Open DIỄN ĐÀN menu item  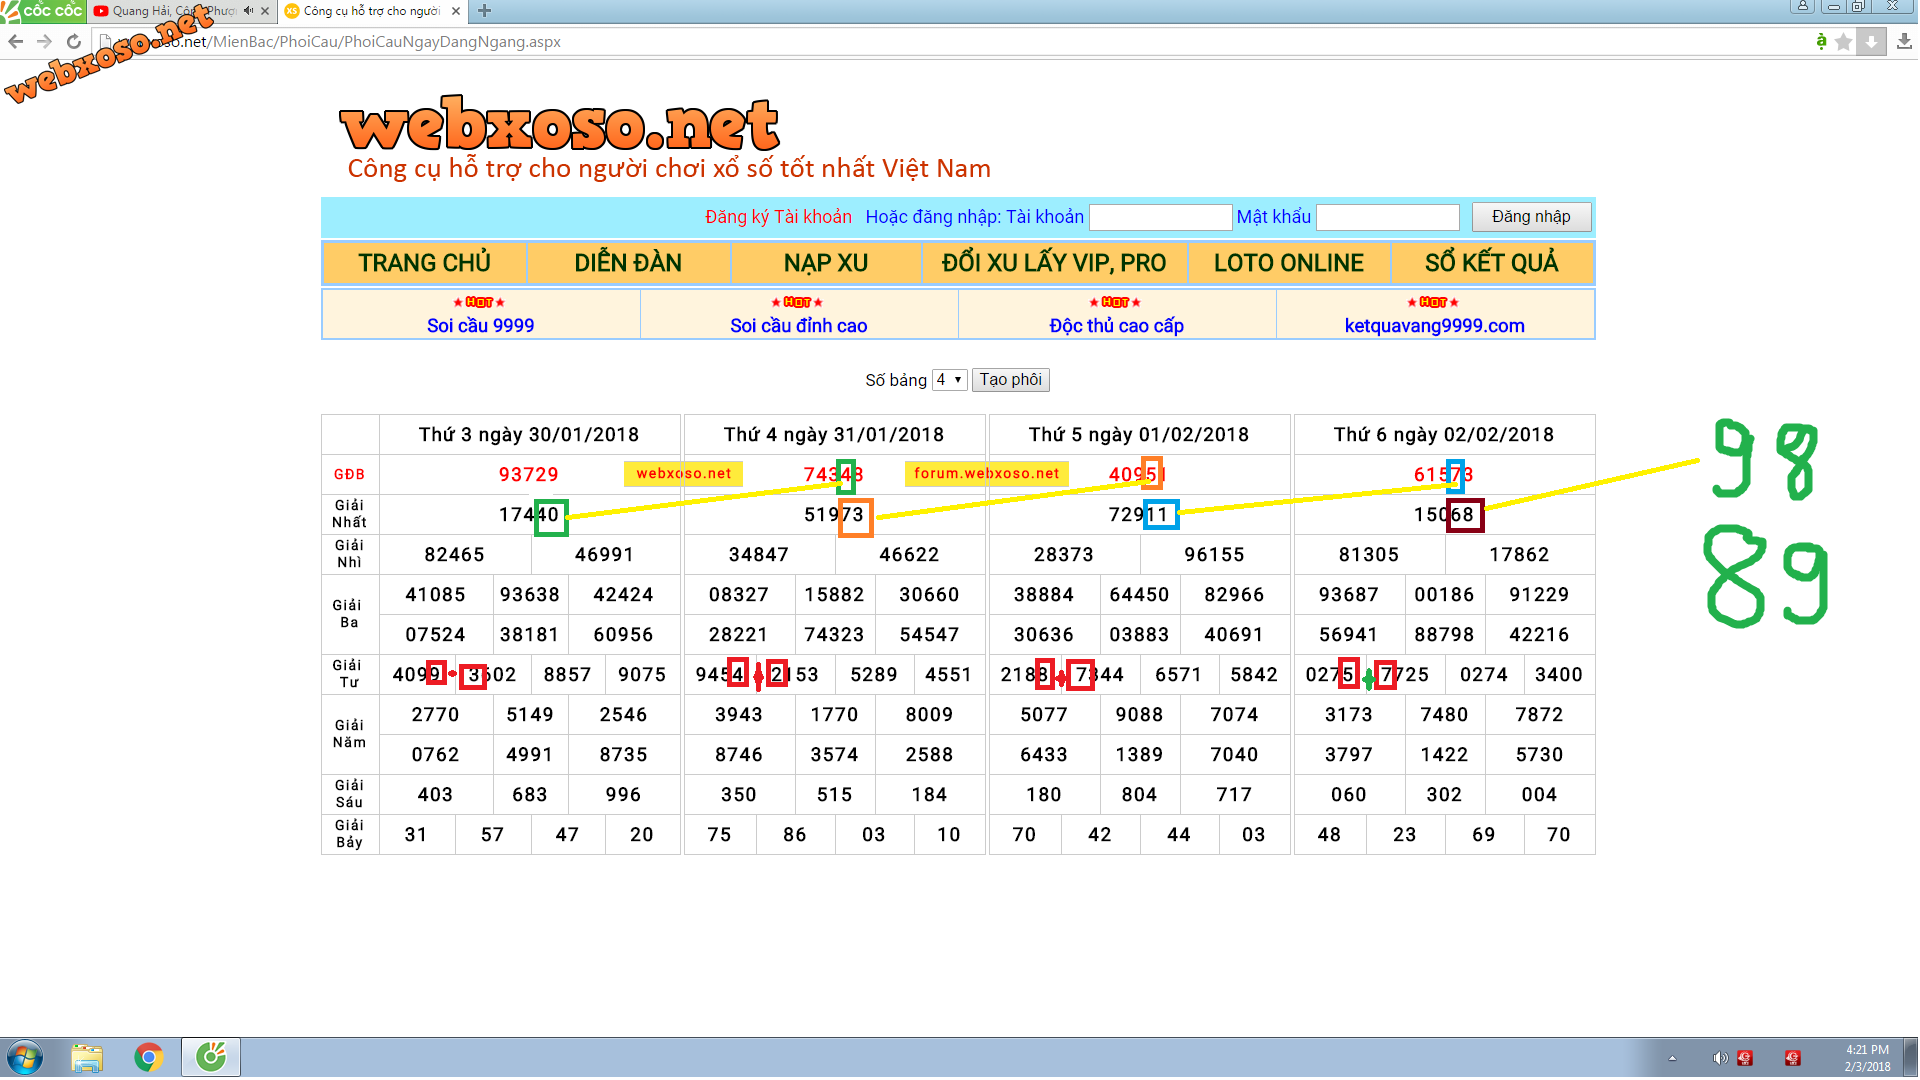(x=628, y=263)
